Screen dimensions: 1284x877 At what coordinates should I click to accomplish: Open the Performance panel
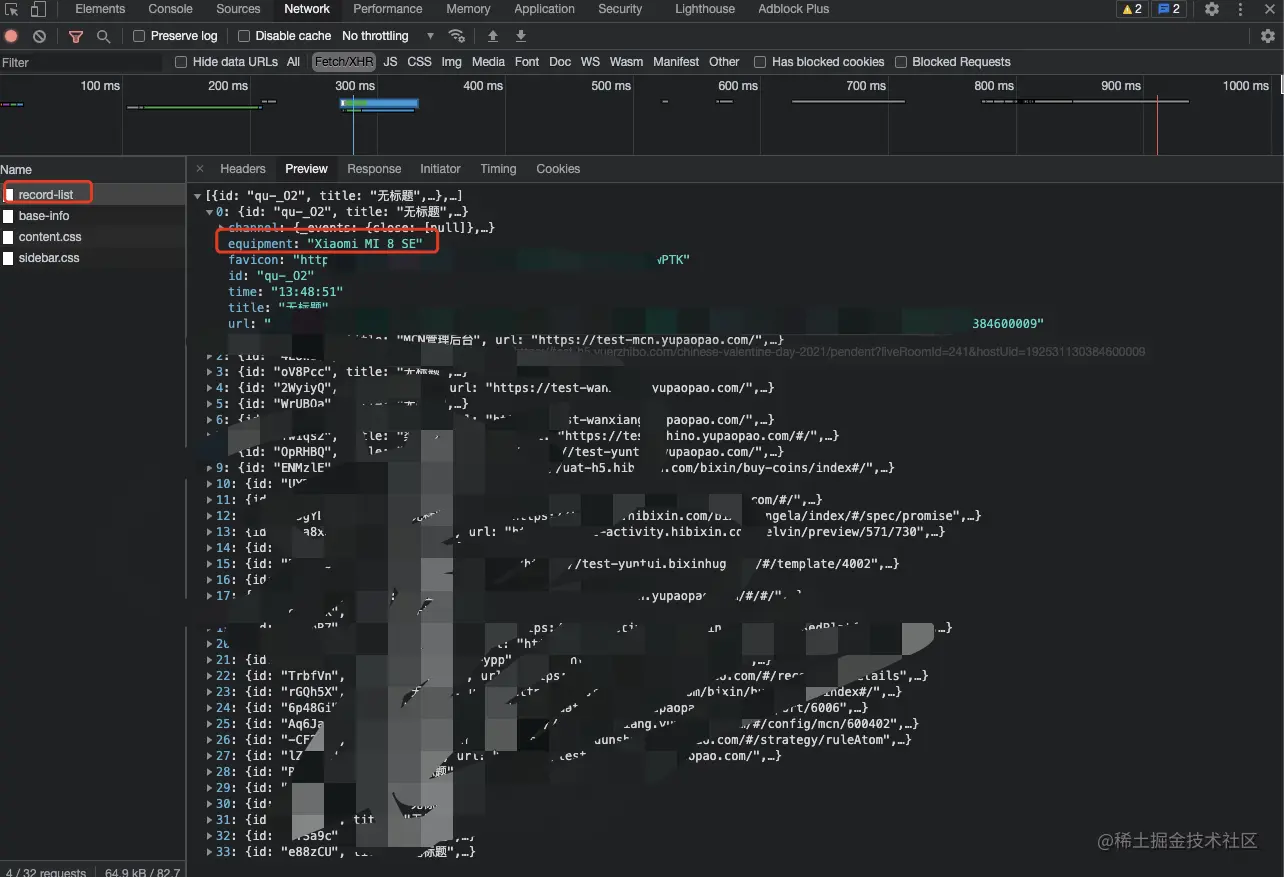(x=388, y=9)
